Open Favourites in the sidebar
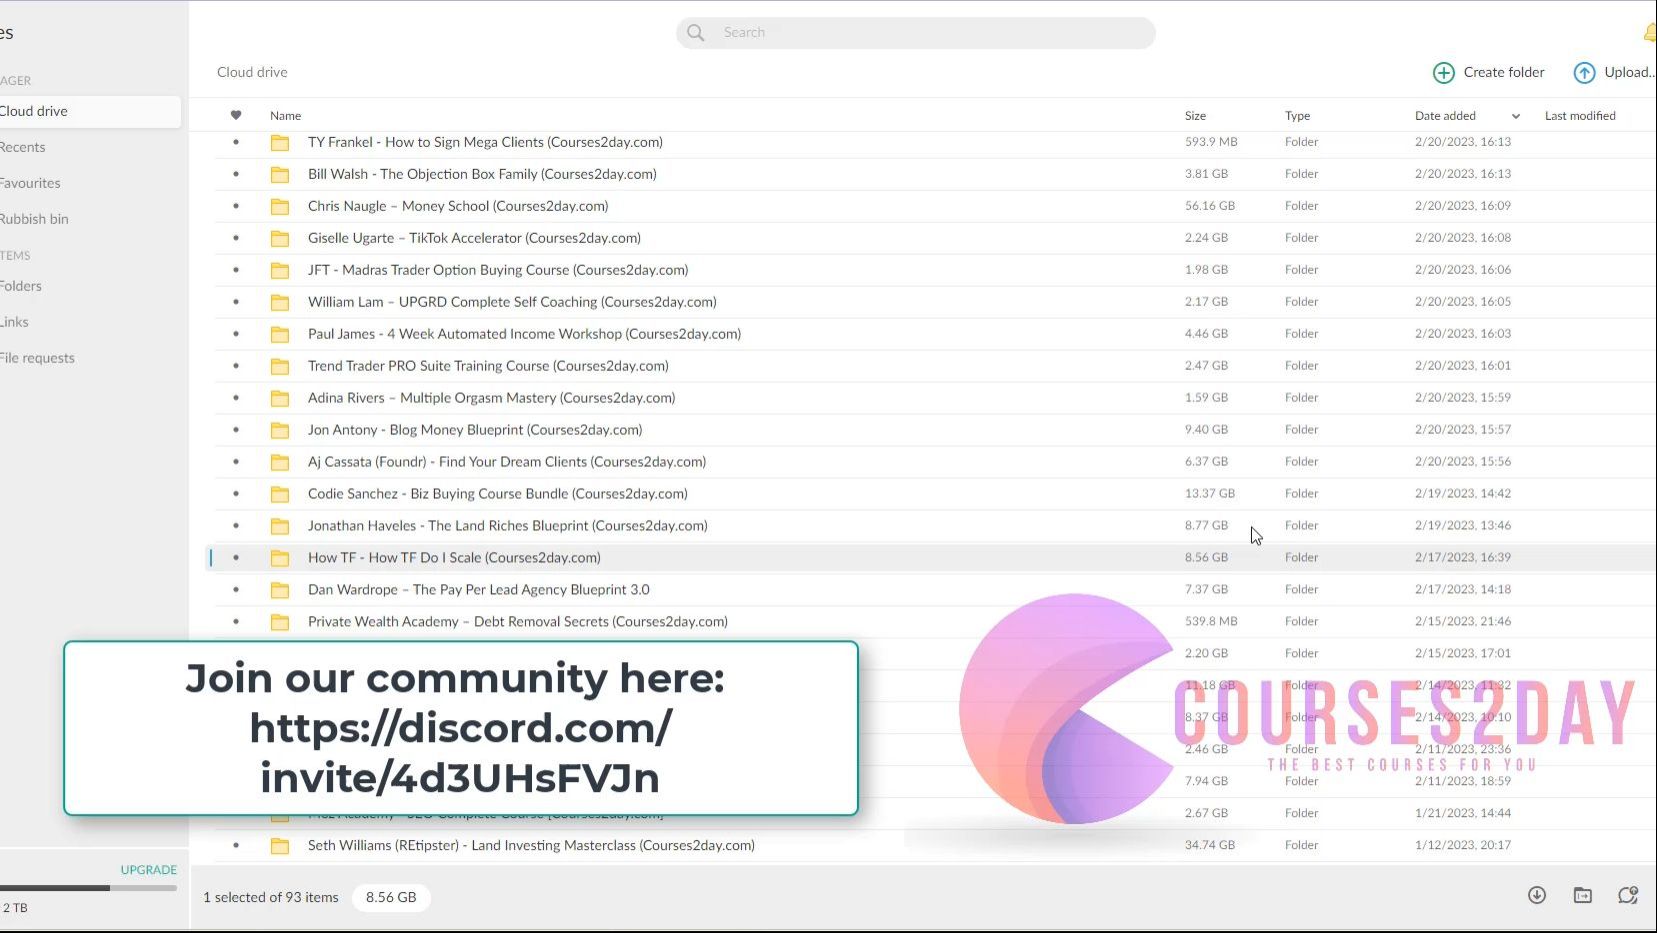Image resolution: width=1657 pixels, height=933 pixels. coord(30,183)
